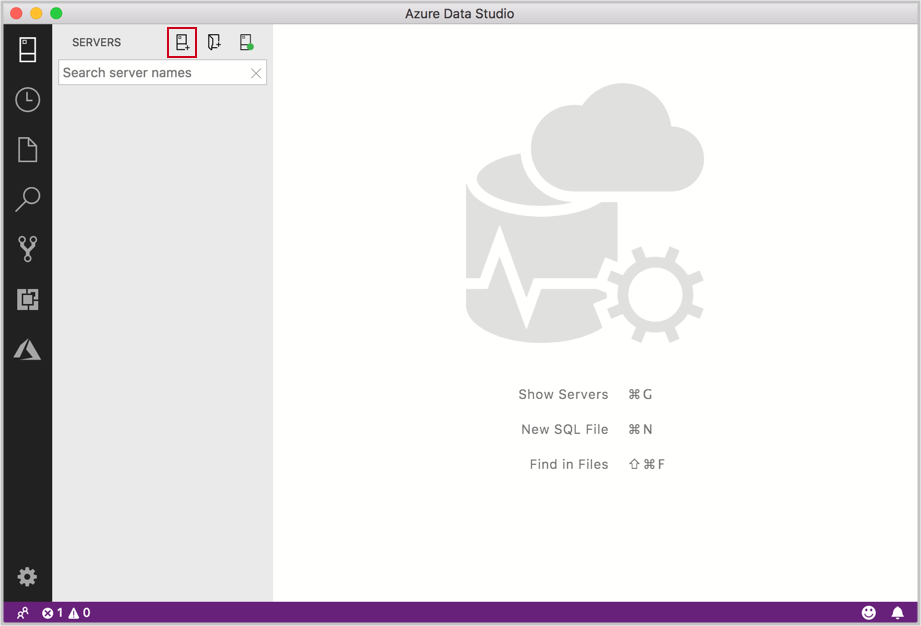Open notifications bell icon
Screen dimensions: 921x626
898,613
